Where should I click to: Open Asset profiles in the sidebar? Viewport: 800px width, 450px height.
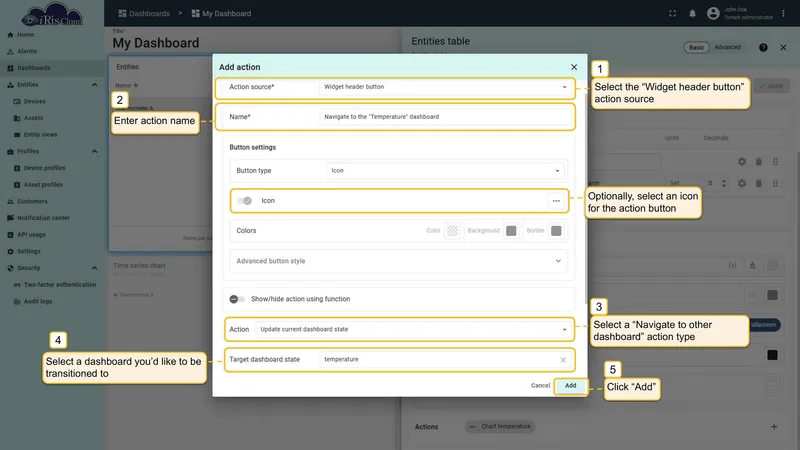tap(43, 185)
